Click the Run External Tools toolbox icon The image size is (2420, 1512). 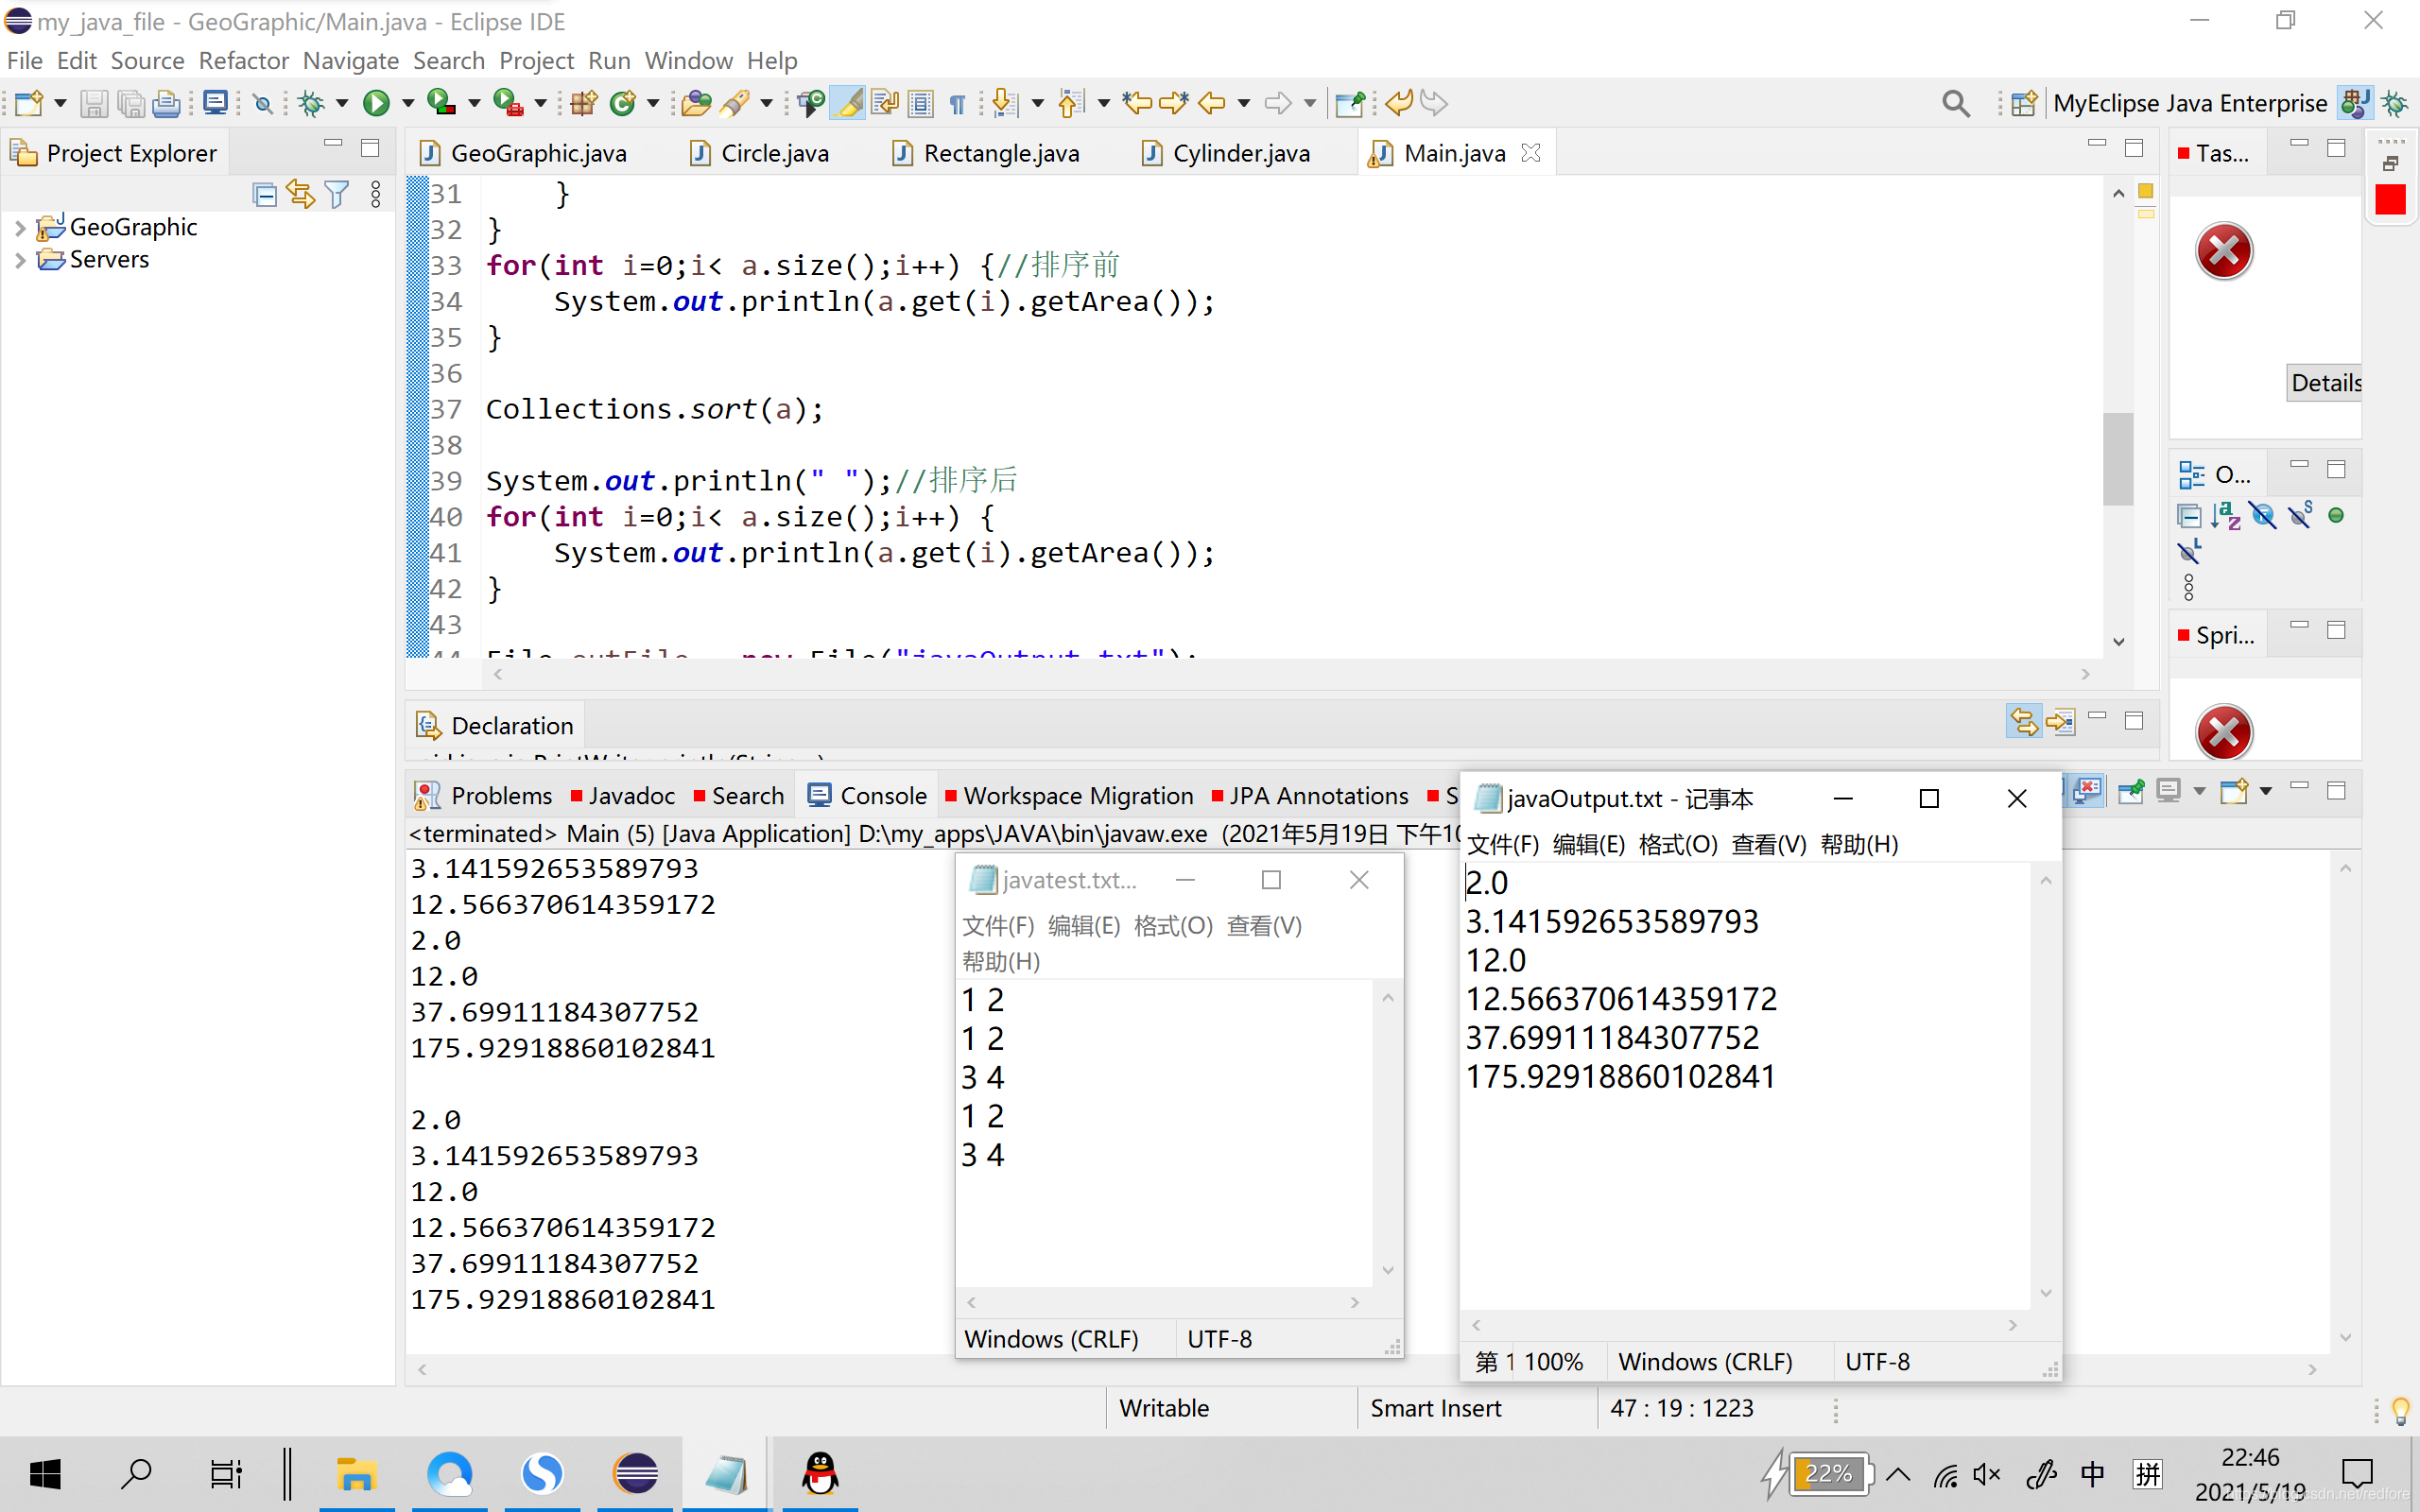tap(508, 103)
